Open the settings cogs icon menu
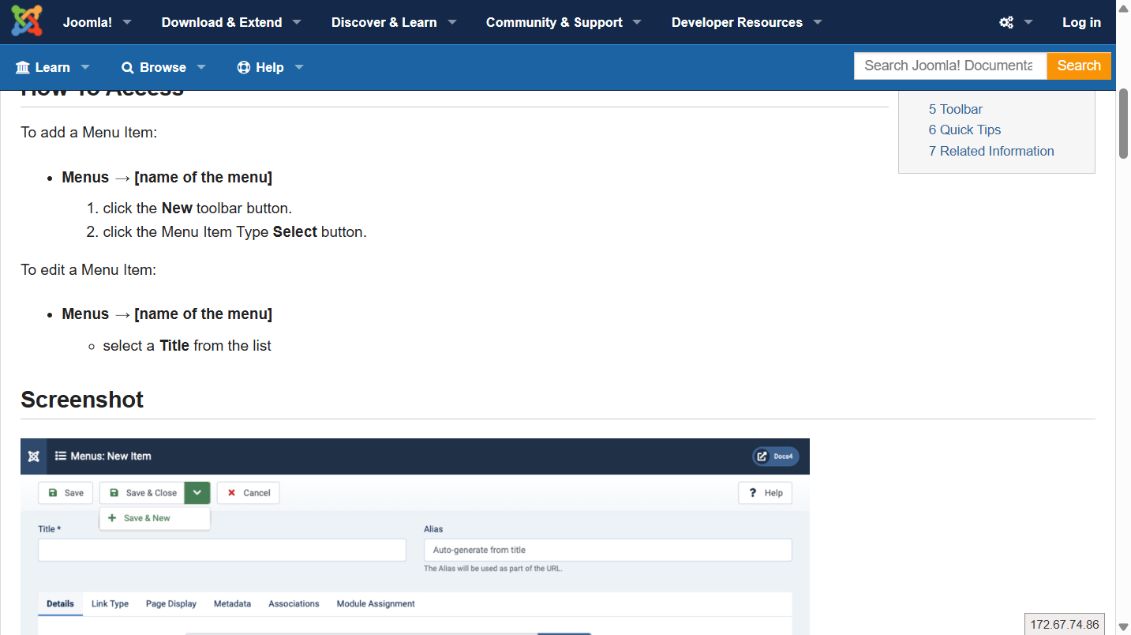Viewport: 1131px width, 635px height. (1006, 22)
